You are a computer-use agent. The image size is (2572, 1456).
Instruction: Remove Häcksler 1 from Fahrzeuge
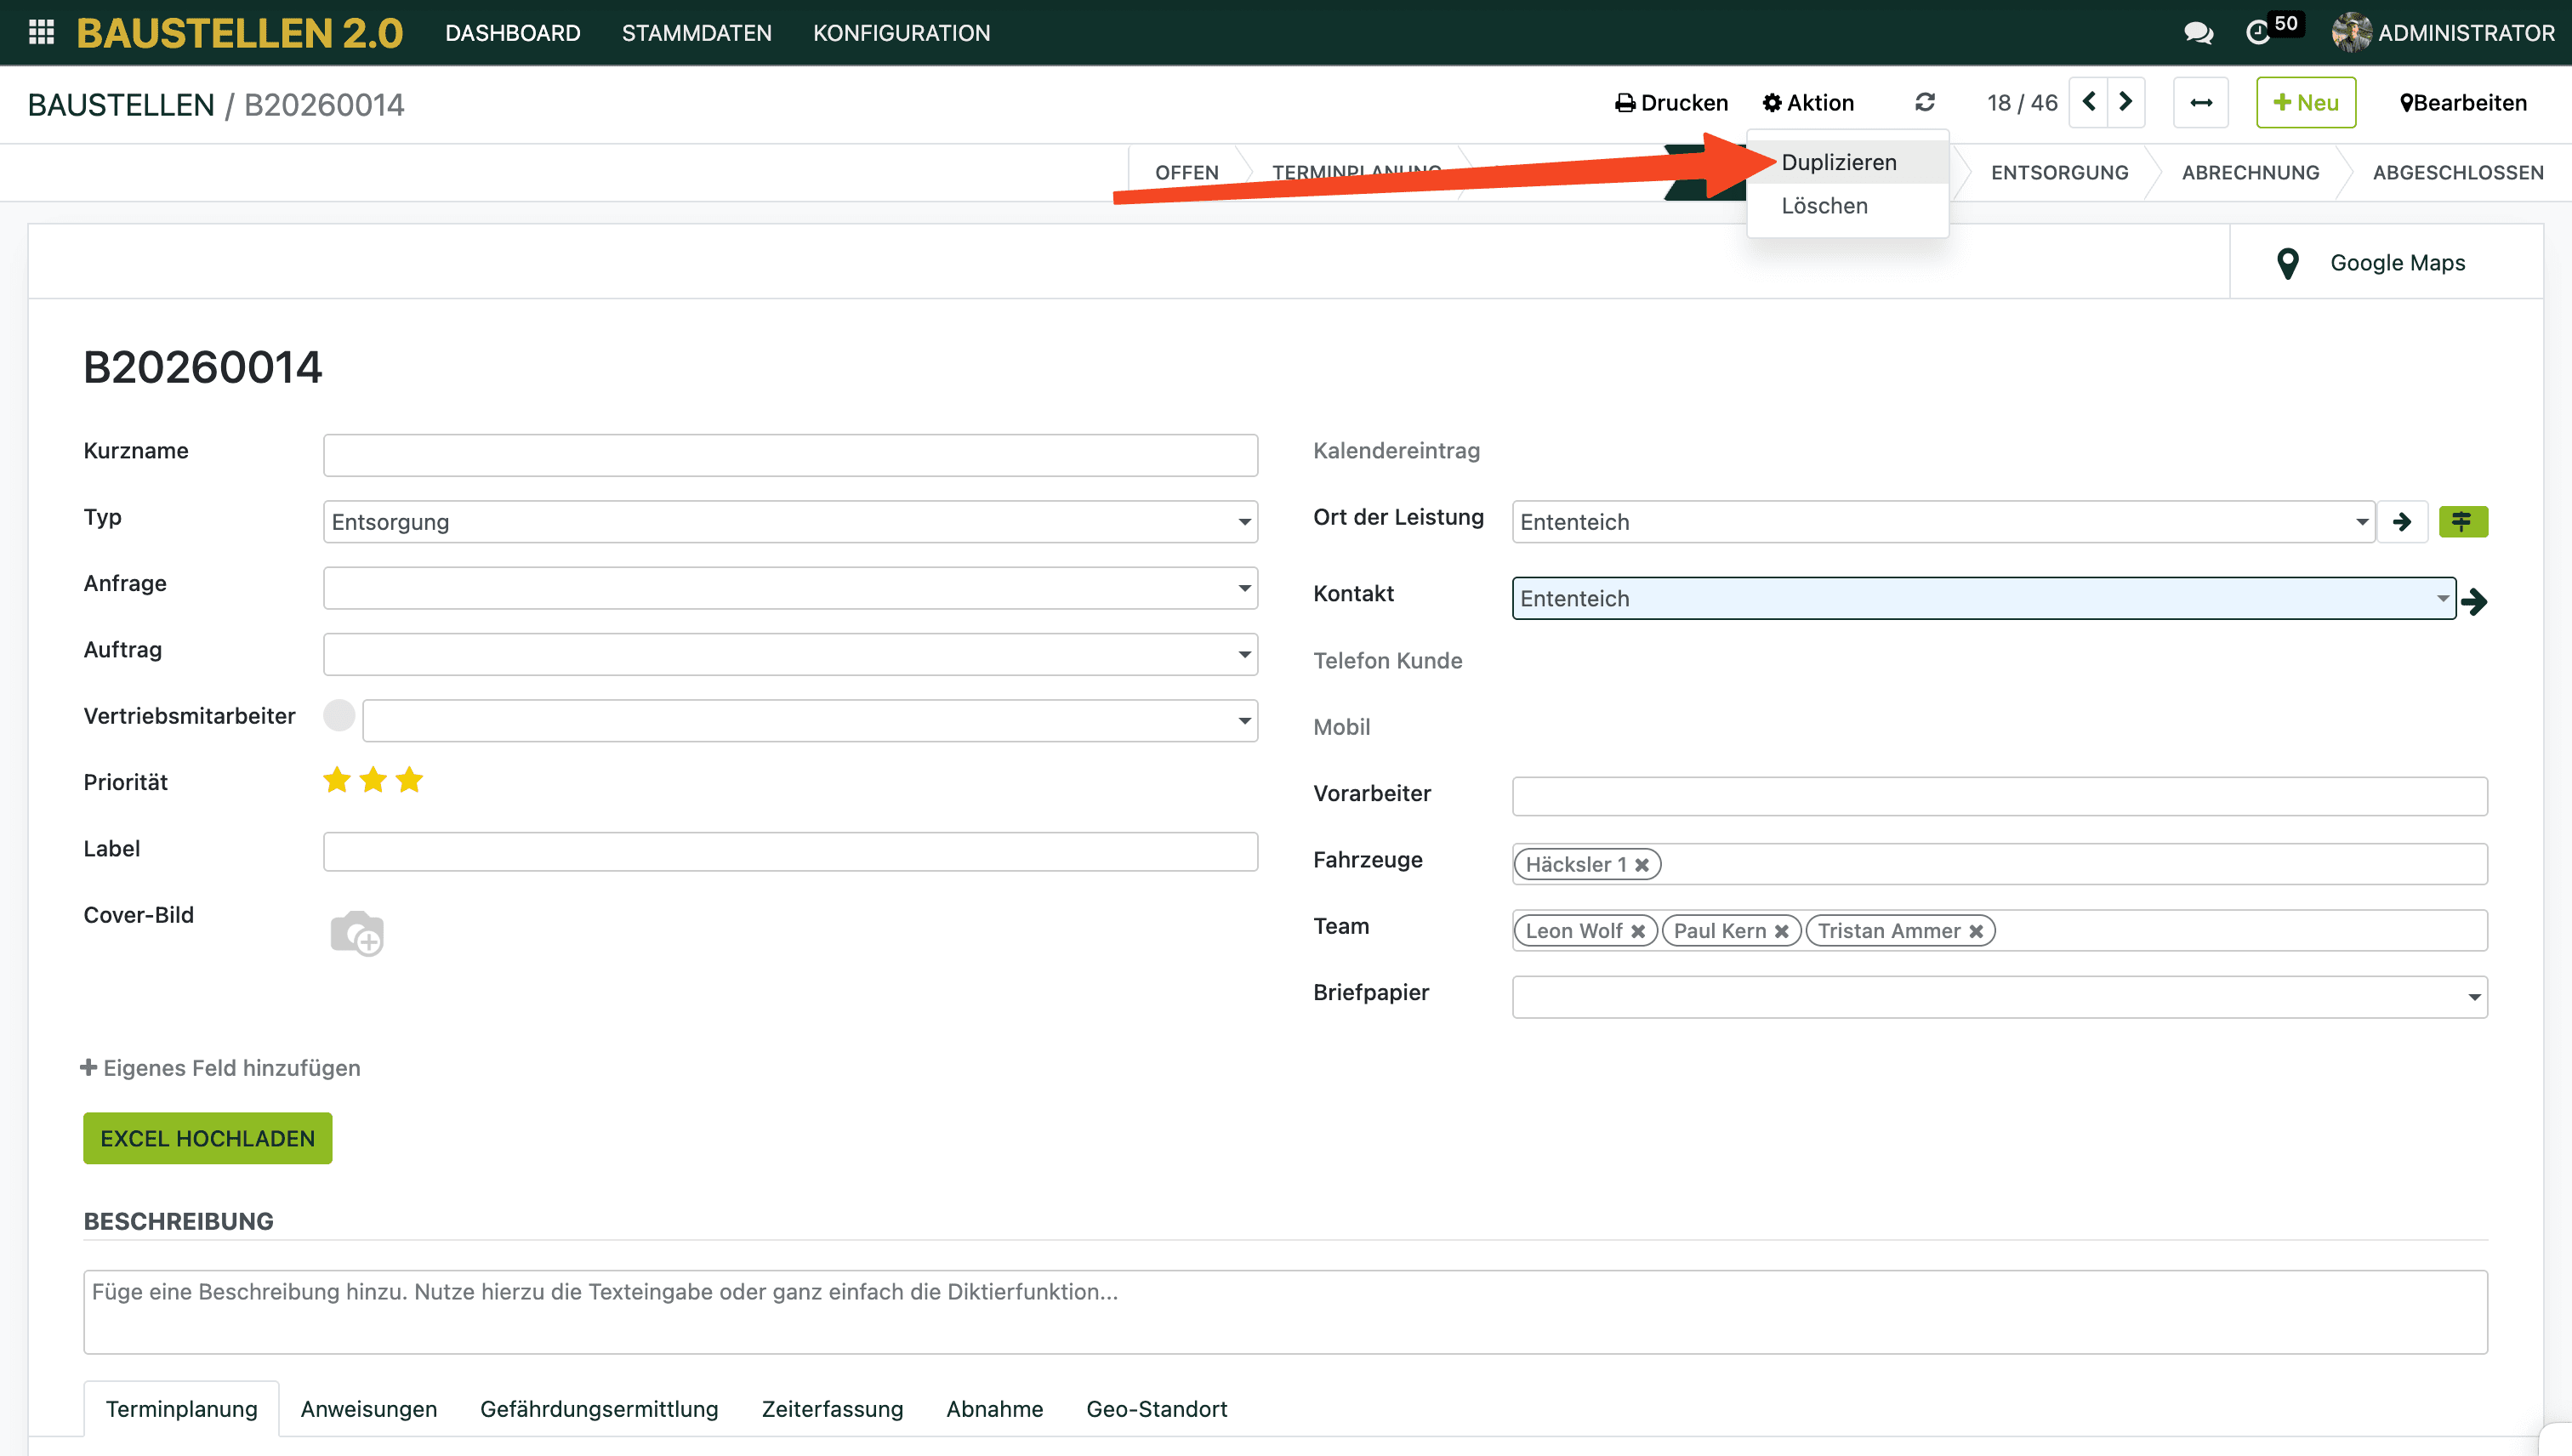click(1642, 865)
